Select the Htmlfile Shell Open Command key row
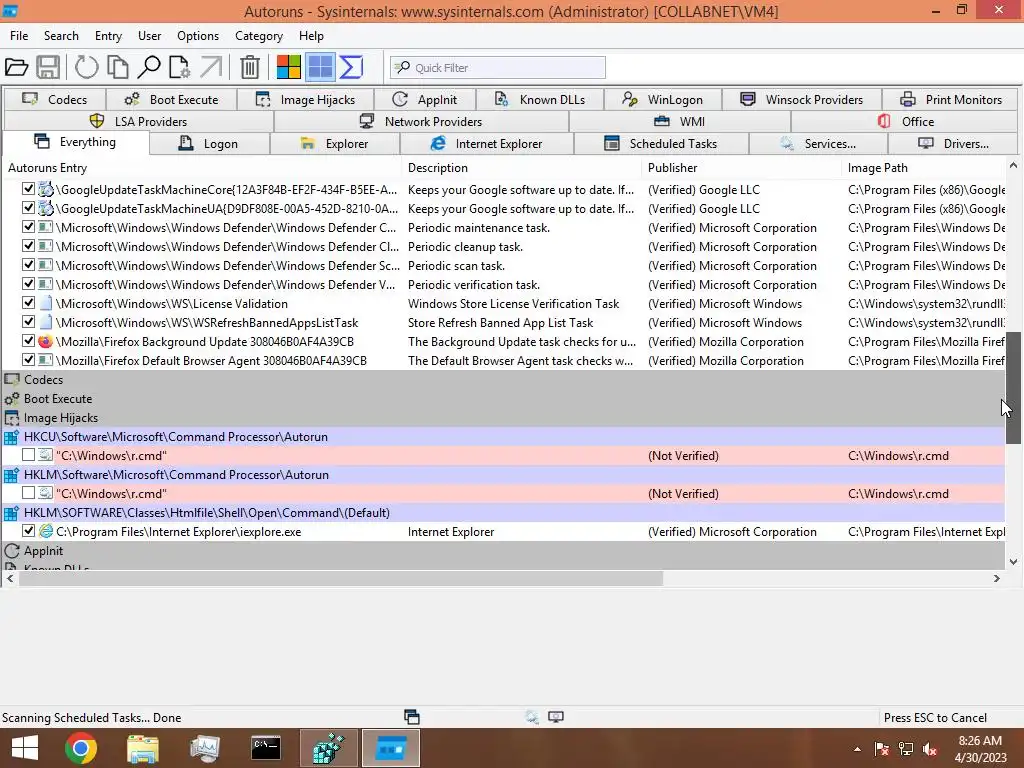Image resolution: width=1024 pixels, height=768 pixels. pos(503,513)
